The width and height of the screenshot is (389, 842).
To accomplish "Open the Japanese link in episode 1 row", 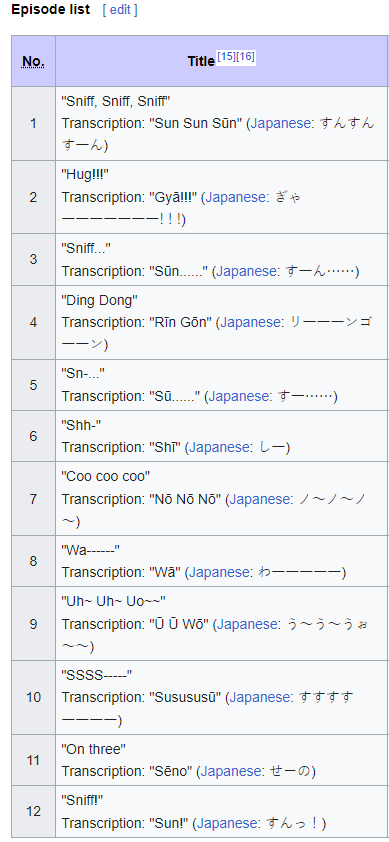I will 281,124.
